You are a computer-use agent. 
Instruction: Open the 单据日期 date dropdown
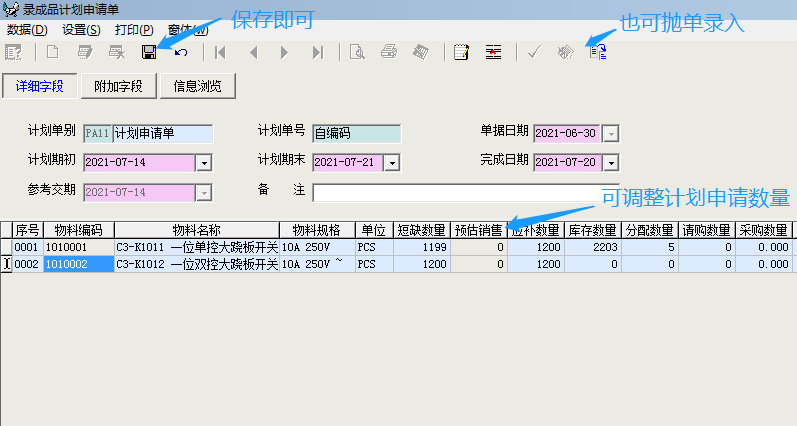(x=612, y=133)
